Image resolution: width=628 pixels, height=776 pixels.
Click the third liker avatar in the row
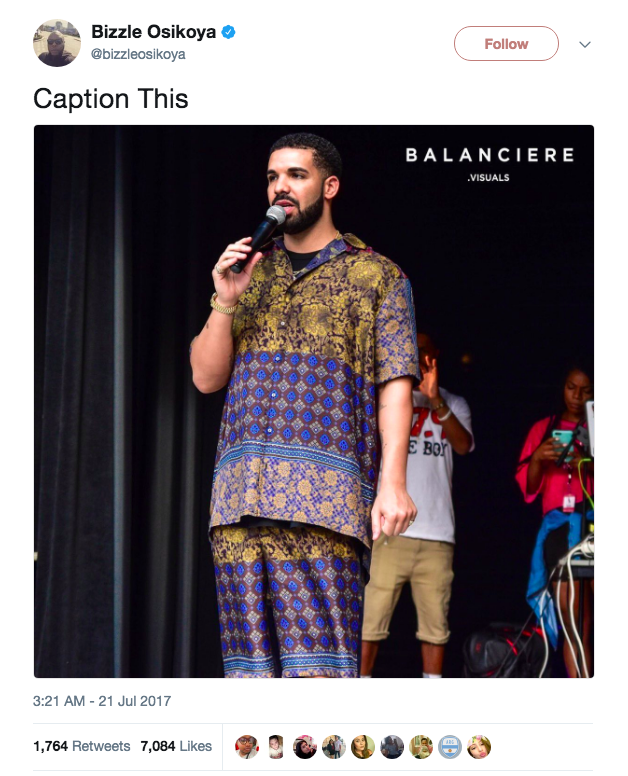click(x=304, y=747)
